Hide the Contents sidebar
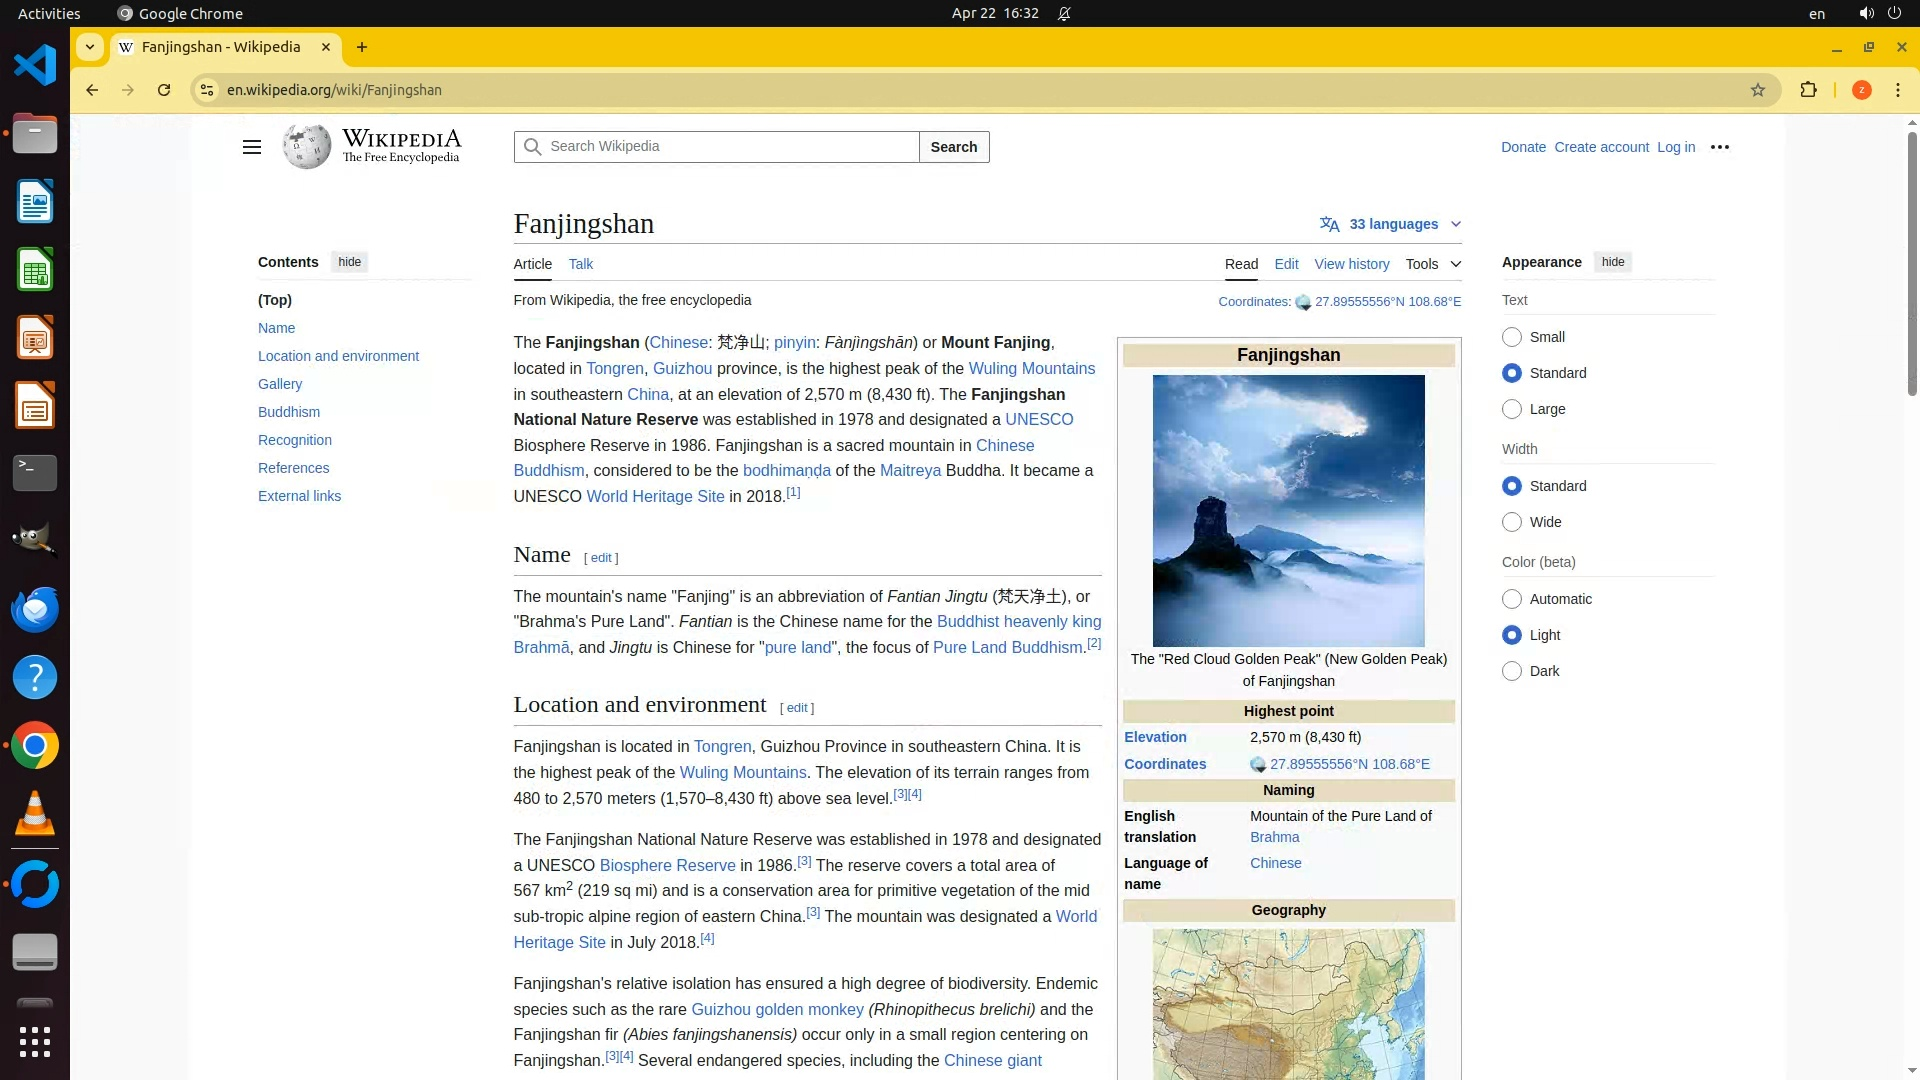This screenshot has height=1080, width=1920. pos(349,262)
